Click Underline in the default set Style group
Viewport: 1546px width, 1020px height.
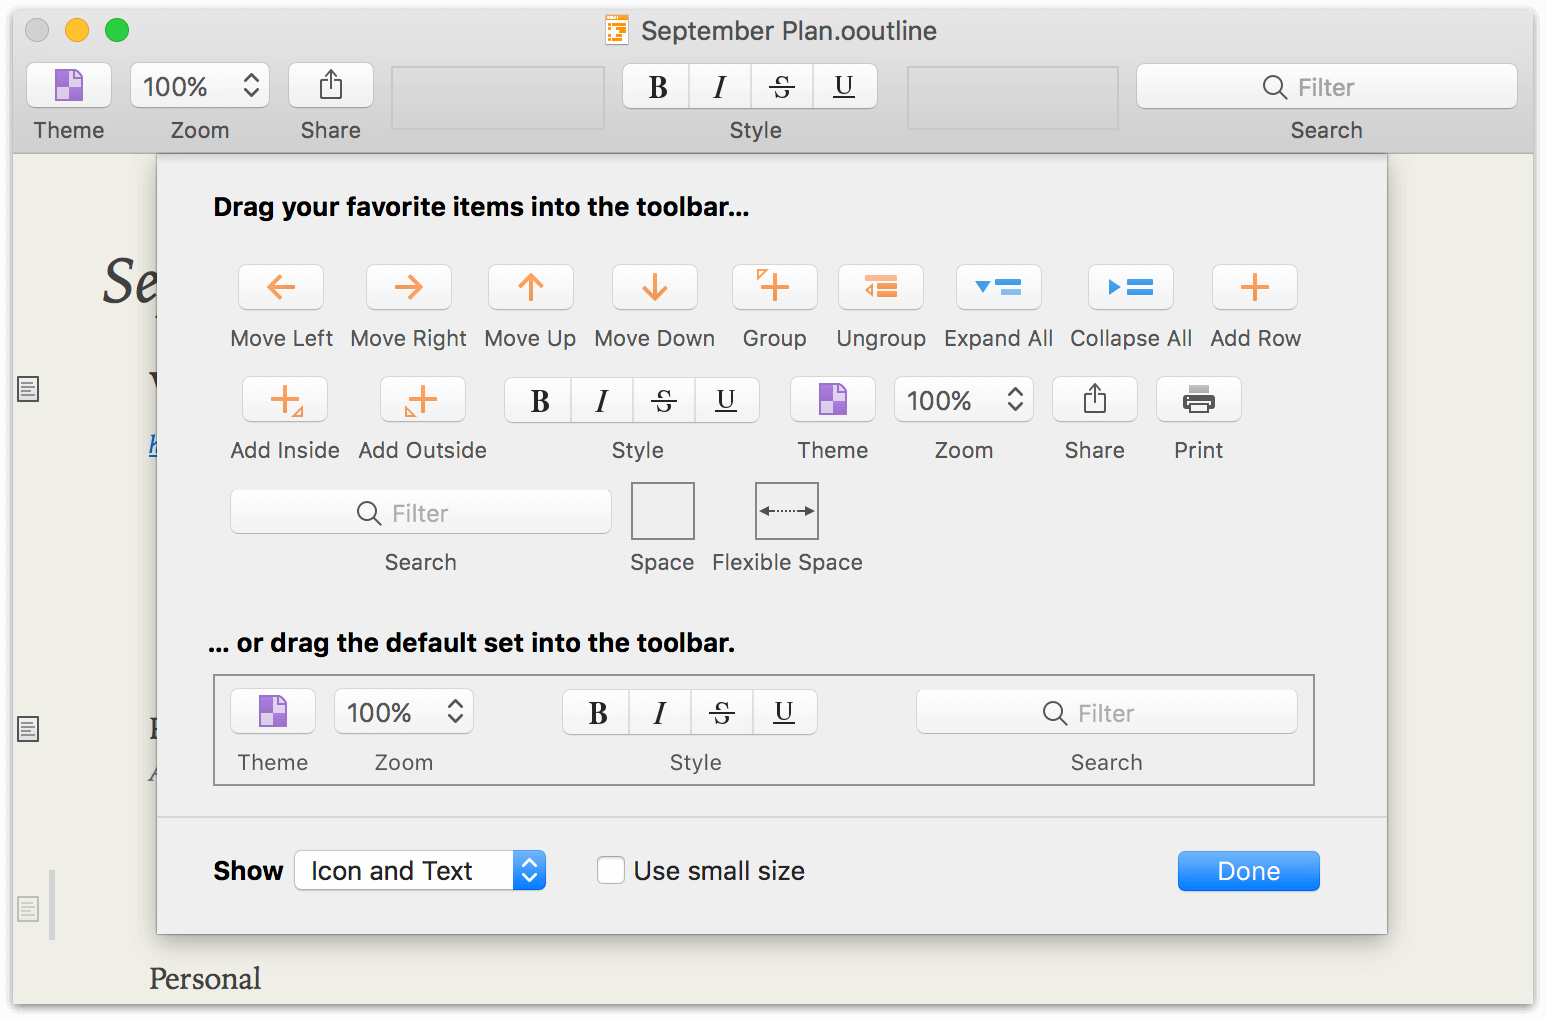point(784,712)
